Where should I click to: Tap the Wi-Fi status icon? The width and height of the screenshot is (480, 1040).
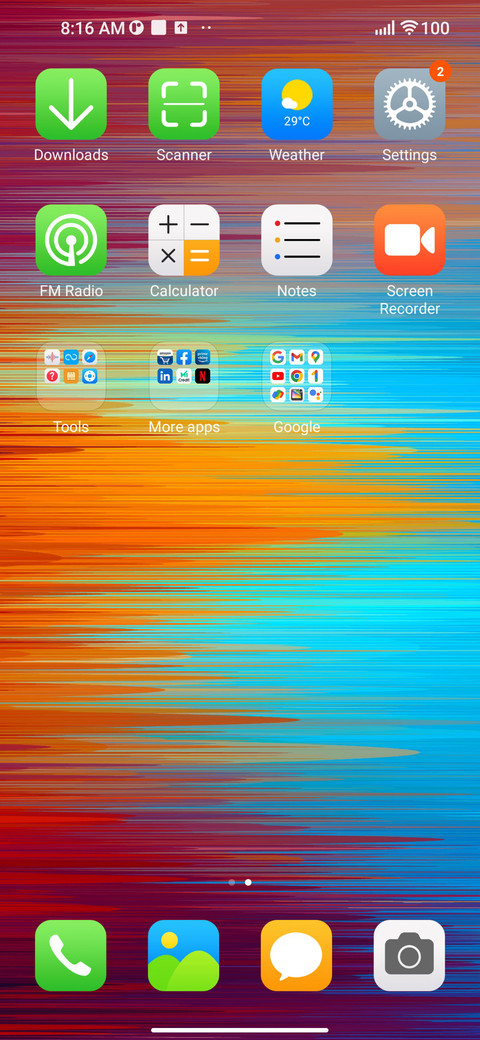[410, 28]
